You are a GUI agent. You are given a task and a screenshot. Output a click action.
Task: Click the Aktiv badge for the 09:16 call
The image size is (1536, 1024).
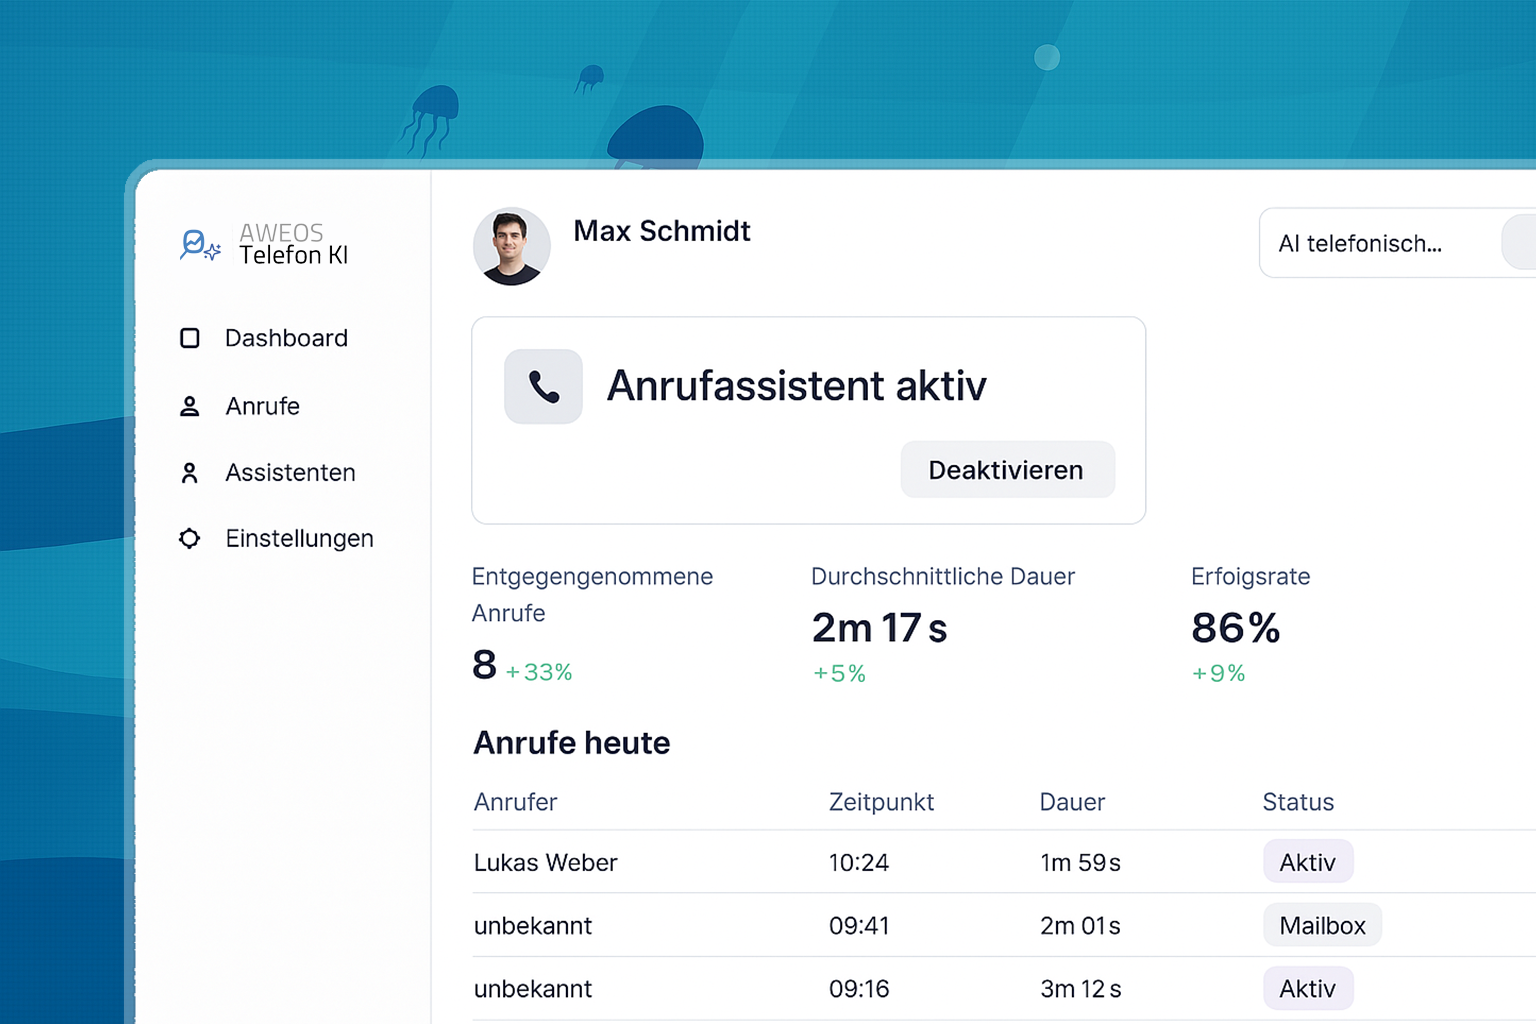tap(1308, 988)
